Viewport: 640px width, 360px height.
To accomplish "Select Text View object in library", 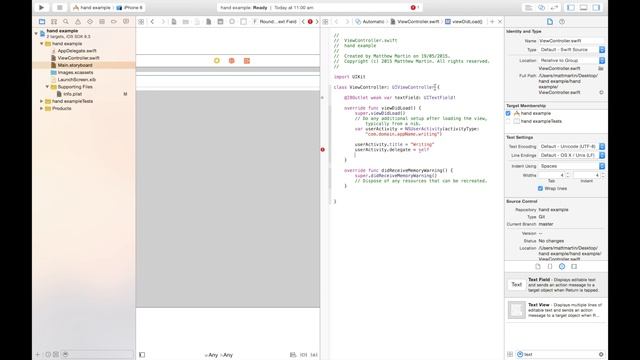I will point(556,310).
